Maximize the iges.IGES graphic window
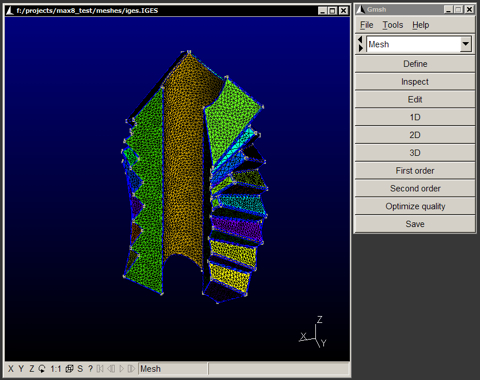 332,11
